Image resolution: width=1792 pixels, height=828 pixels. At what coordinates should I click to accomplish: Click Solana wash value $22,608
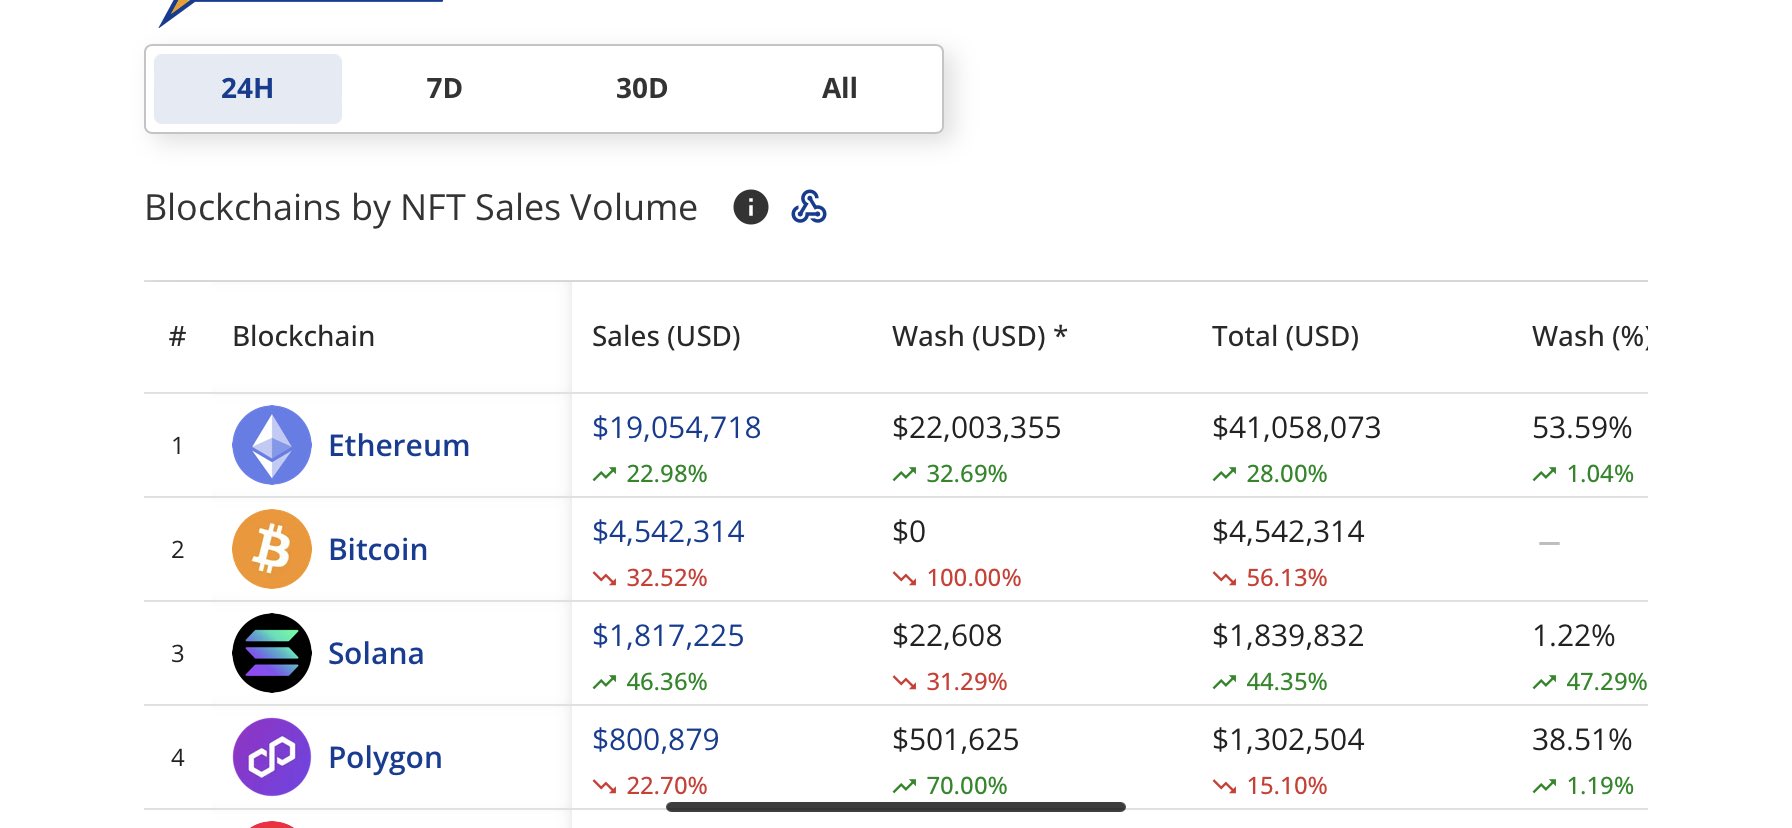[947, 636]
